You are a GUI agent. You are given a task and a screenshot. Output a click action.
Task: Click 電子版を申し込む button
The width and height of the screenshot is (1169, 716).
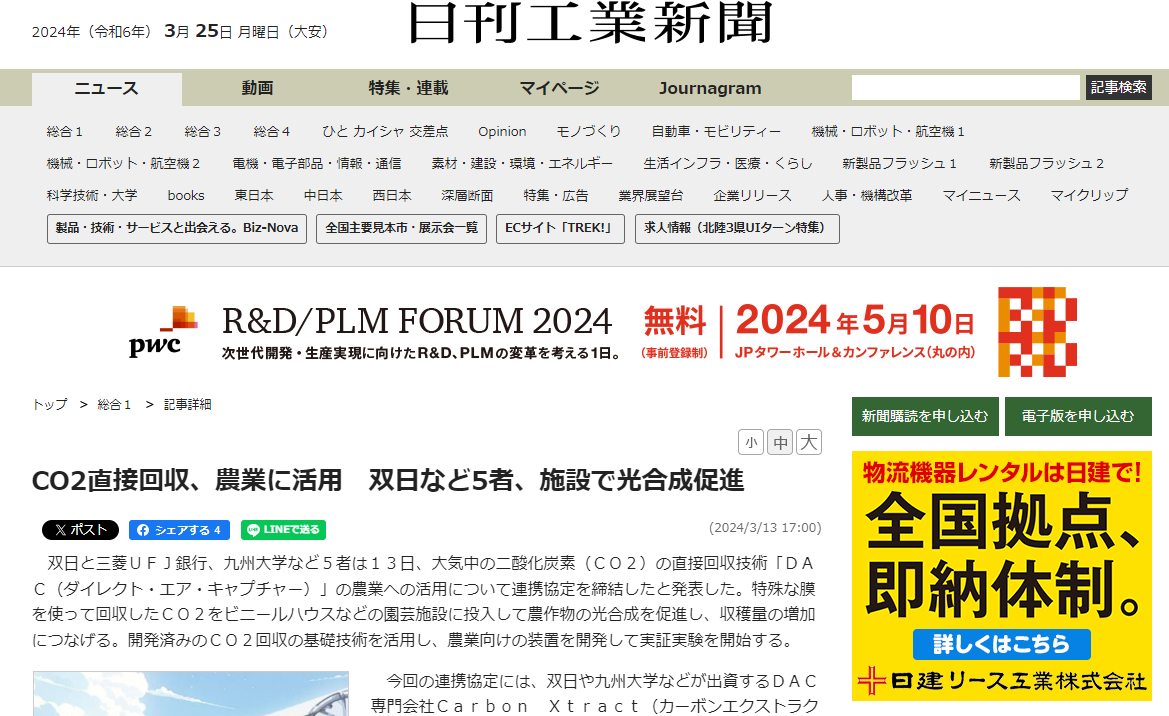[1078, 416]
